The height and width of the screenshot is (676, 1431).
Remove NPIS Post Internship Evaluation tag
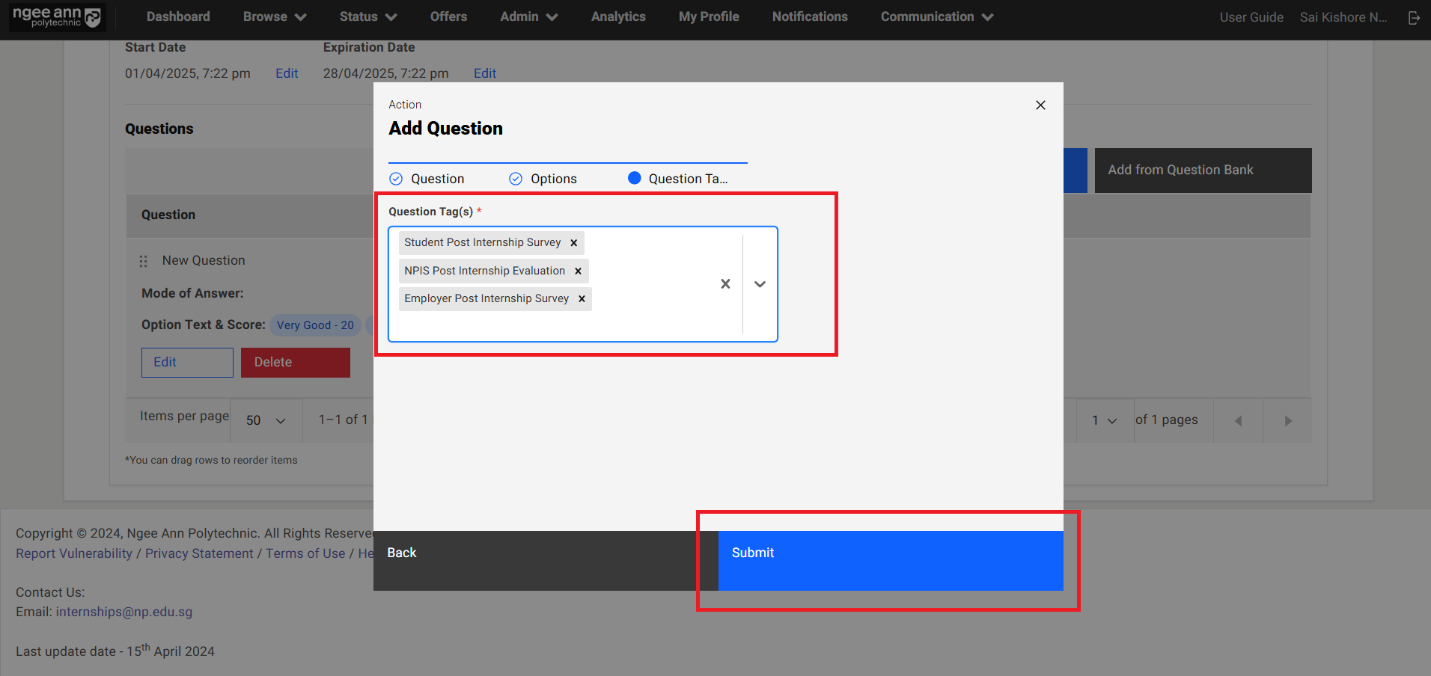(578, 271)
